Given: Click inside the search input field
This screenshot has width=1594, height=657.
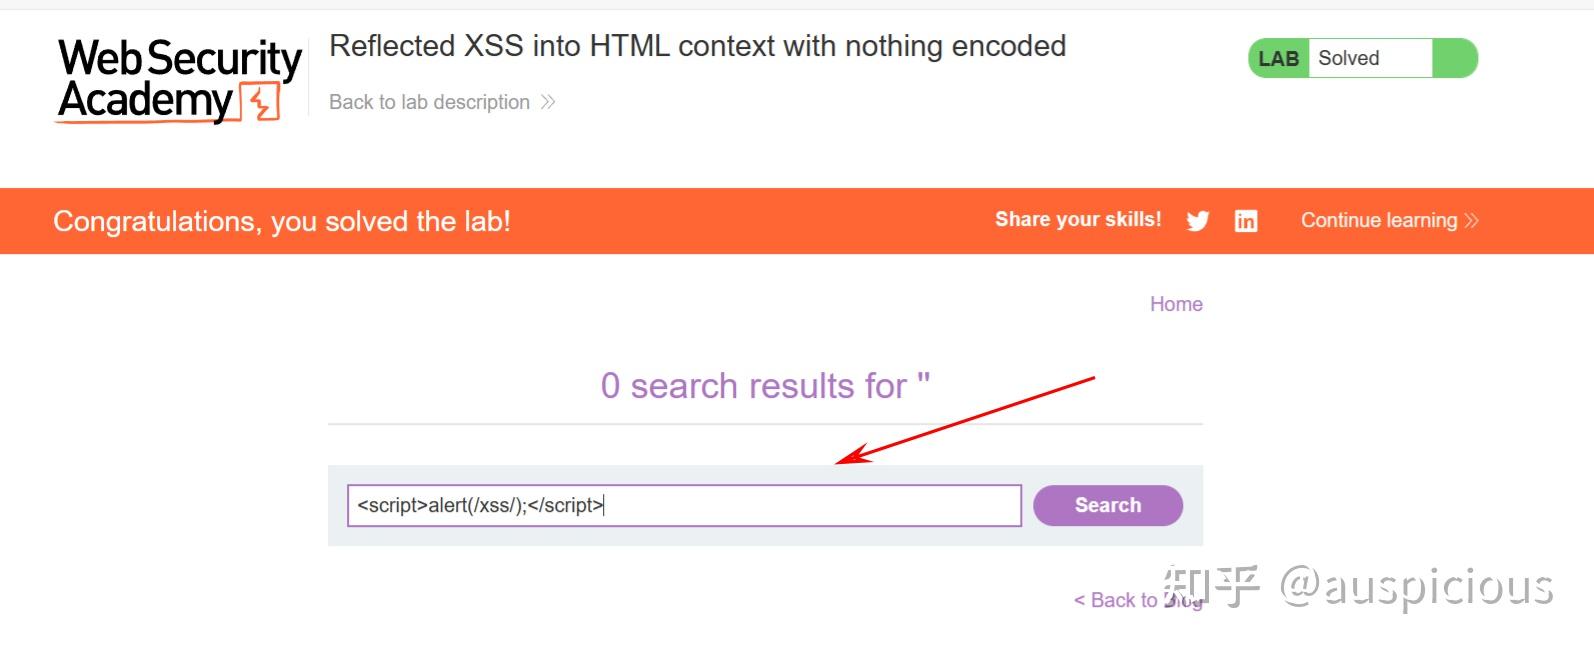Looking at the screenshot, I should click(683, 505).
